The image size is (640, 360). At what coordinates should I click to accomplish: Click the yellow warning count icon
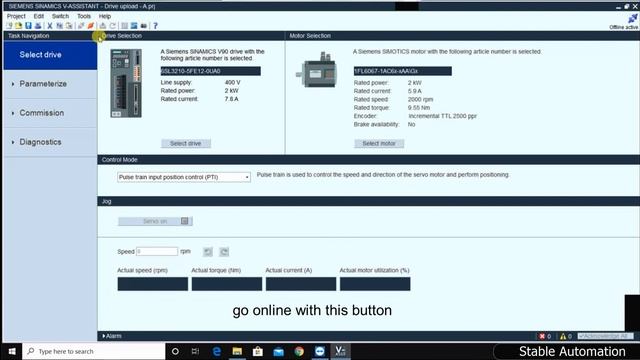click(x=563, y=336)
